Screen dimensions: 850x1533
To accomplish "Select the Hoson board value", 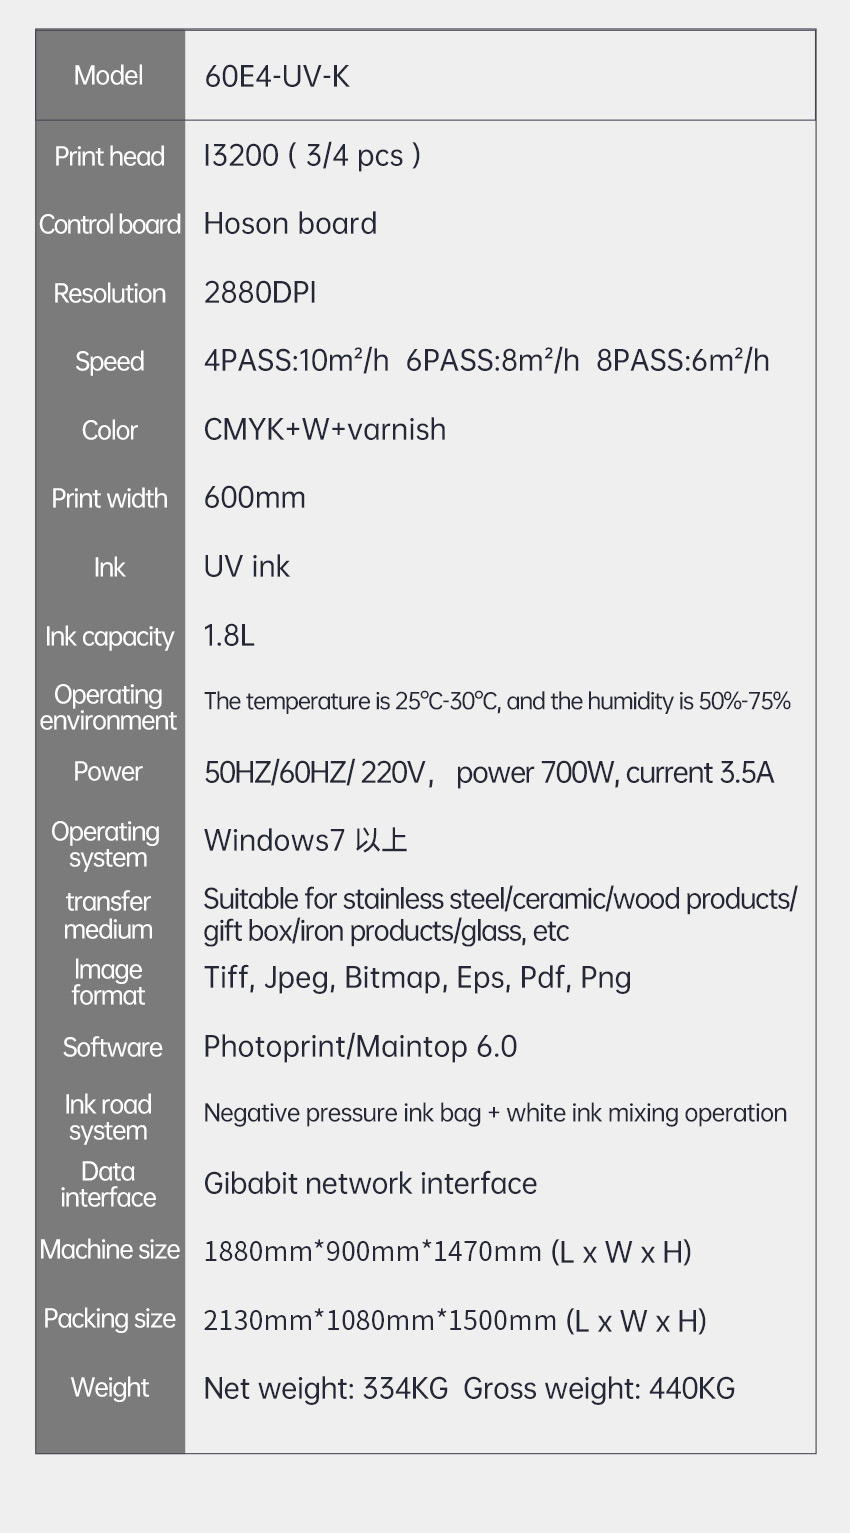I will [x=290, y=224].
